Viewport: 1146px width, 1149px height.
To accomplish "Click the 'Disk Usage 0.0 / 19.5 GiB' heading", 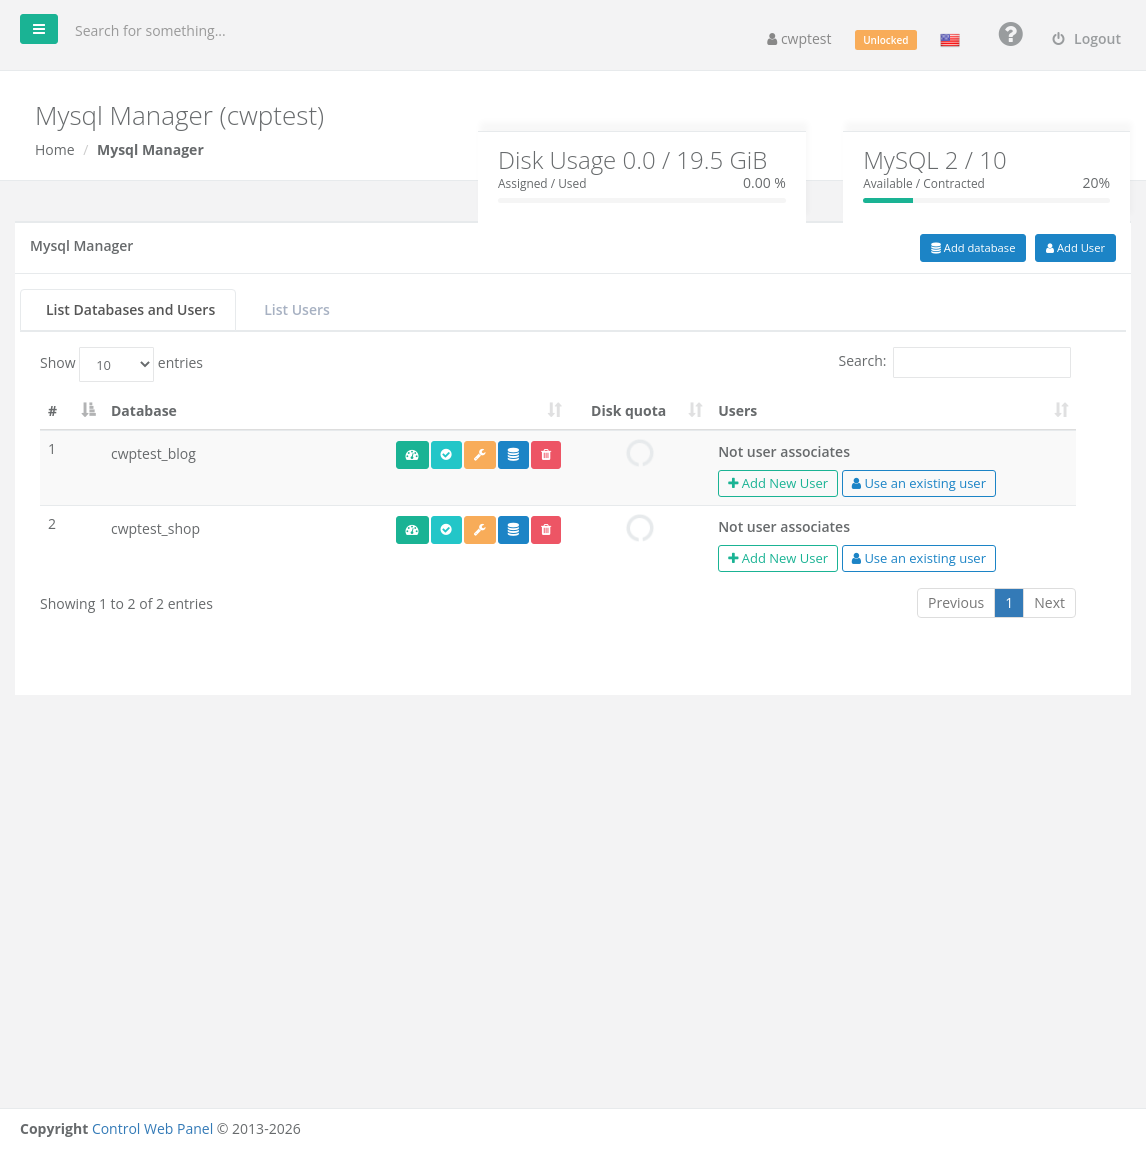I will (x=632, y=160).
